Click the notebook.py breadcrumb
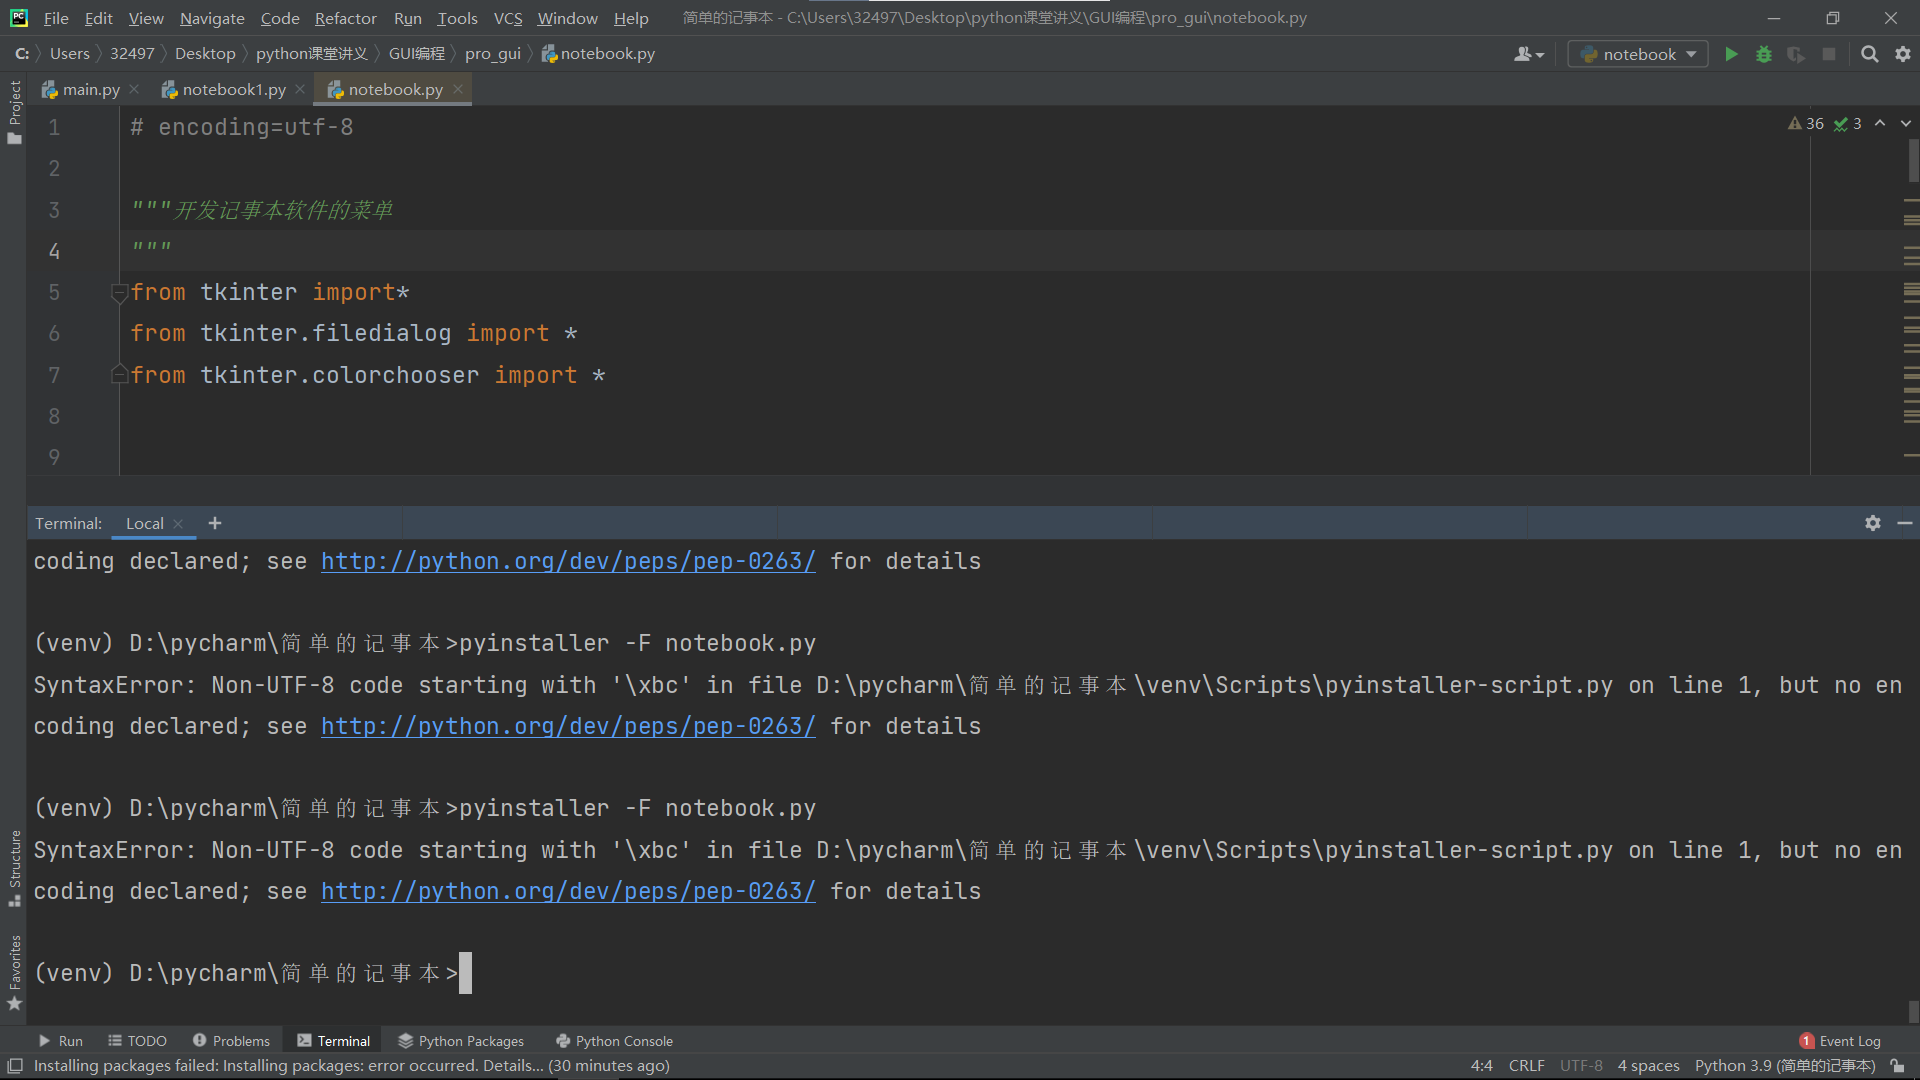The image size is (1920, 1080). point(598,54)
